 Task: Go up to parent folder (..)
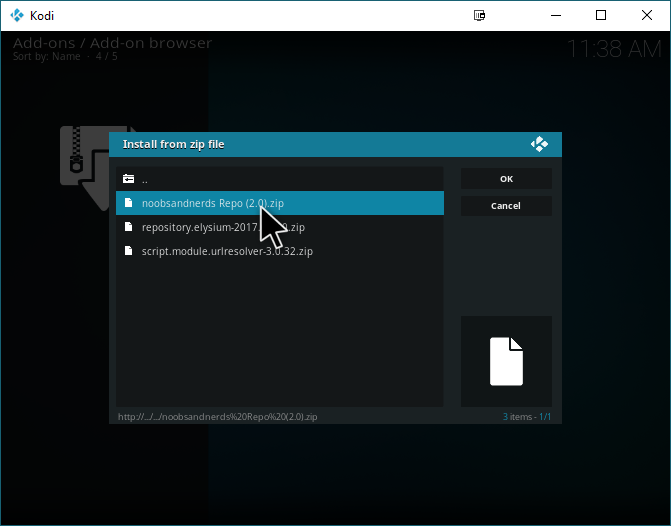pos(279,179)
